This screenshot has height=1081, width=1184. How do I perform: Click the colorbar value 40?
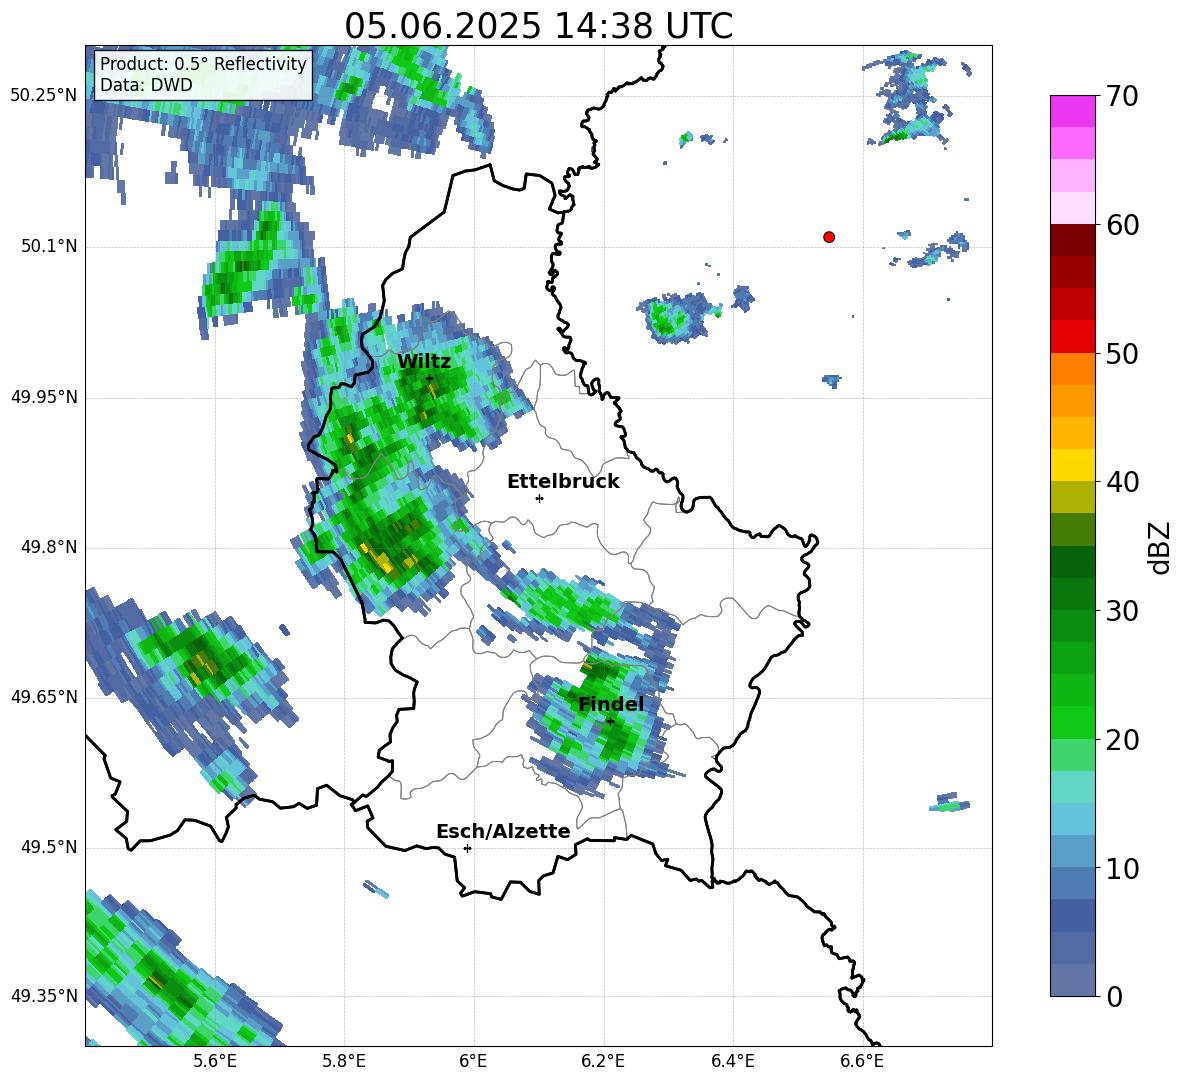[x=1123, y=482]
